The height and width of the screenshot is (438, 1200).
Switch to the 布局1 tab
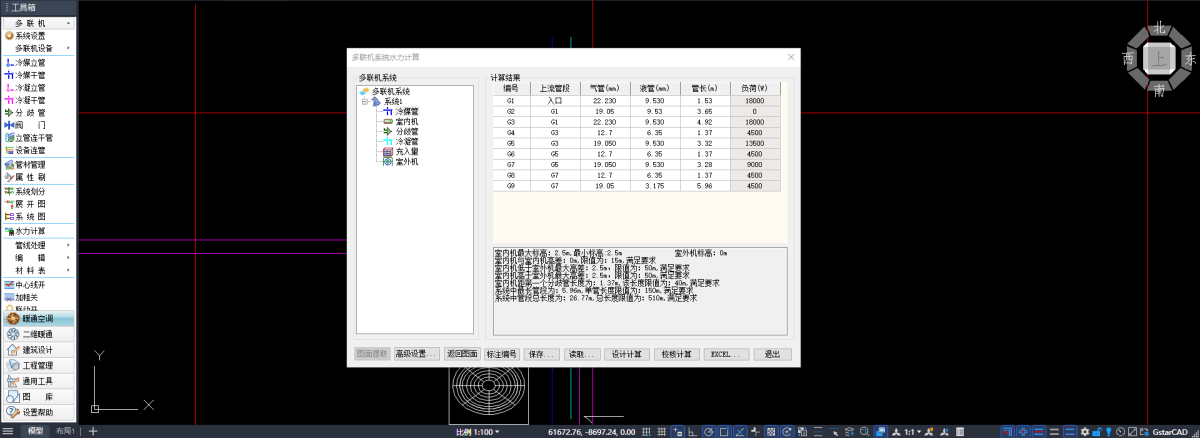tap(66, 431)
